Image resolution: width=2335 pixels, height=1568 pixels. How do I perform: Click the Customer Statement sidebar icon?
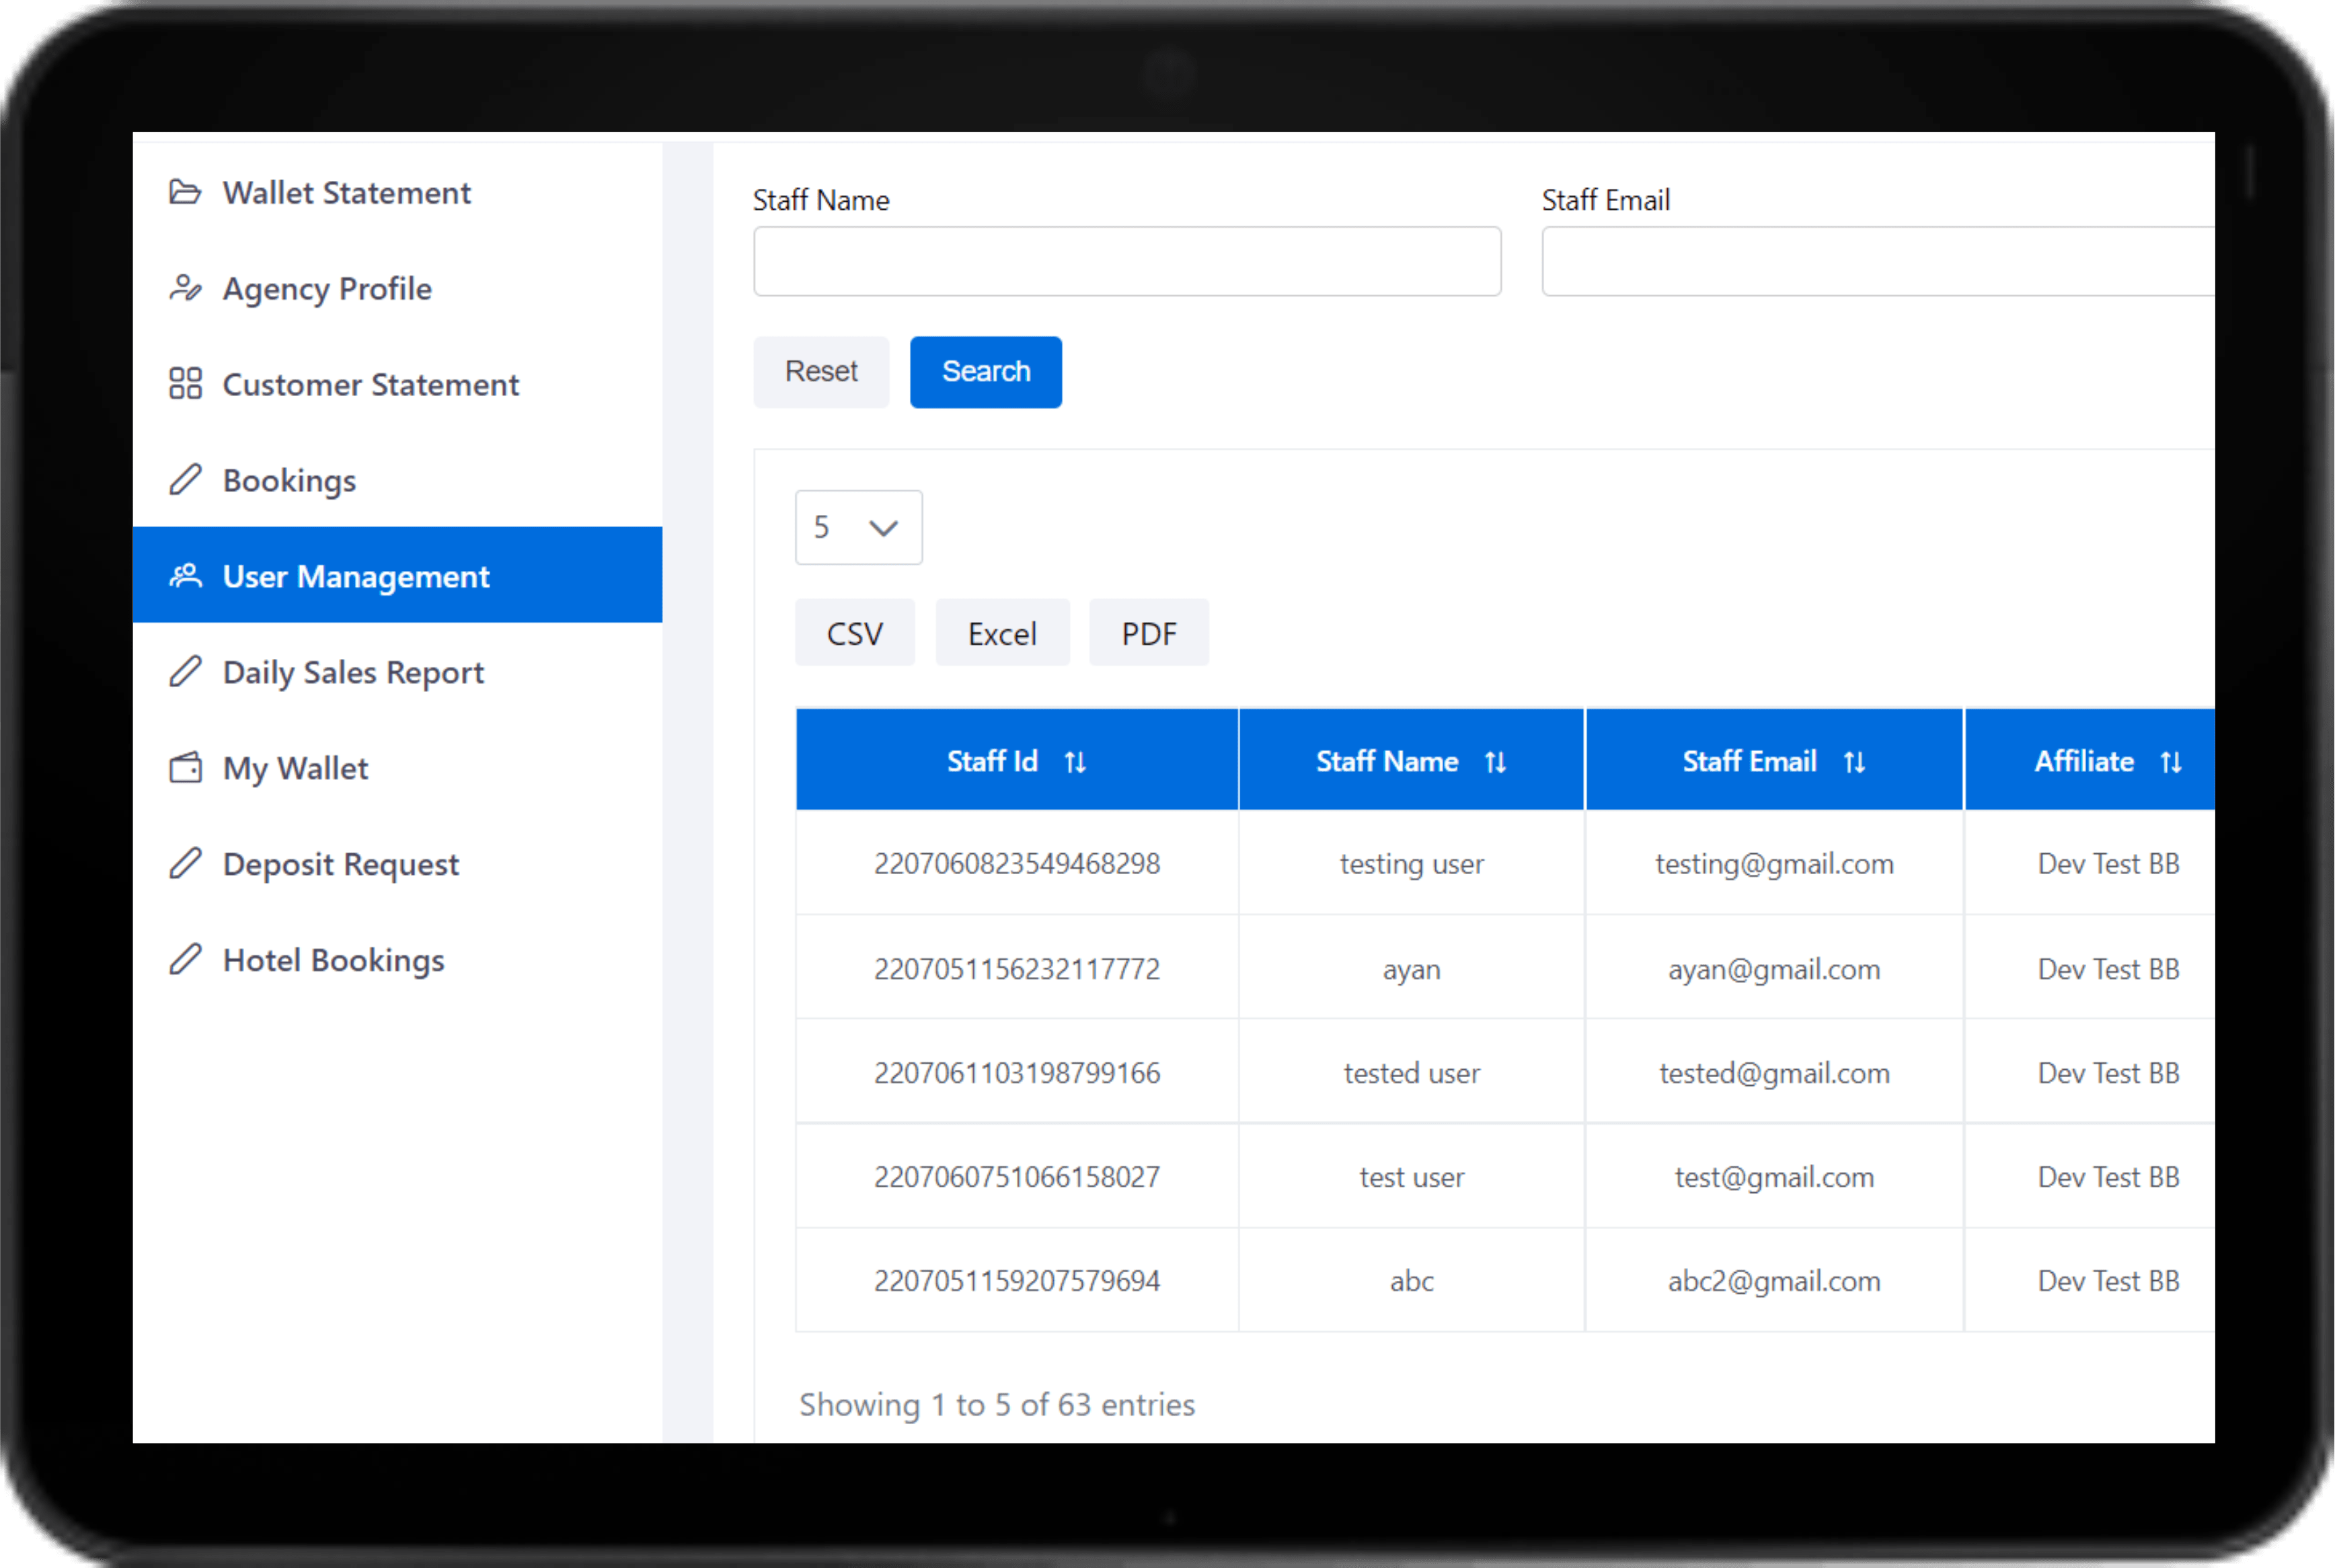[186, 383]
